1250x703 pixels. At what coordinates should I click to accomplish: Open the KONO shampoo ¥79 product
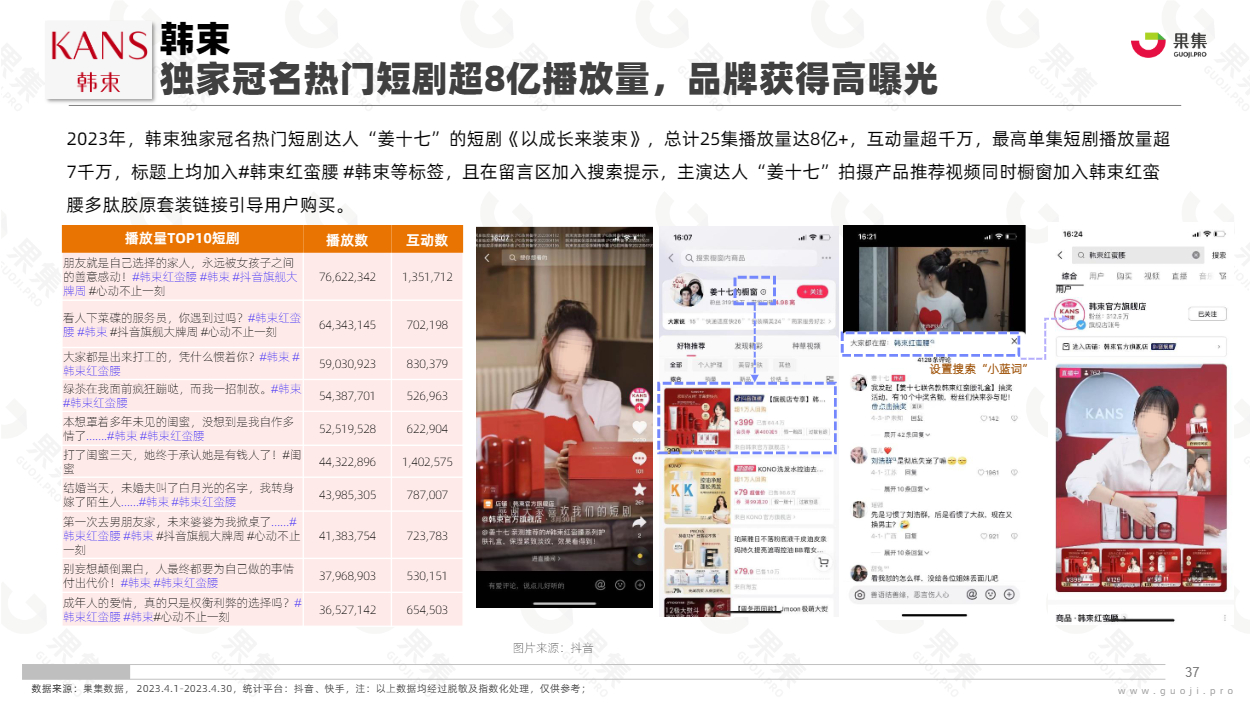coord(749,489)
